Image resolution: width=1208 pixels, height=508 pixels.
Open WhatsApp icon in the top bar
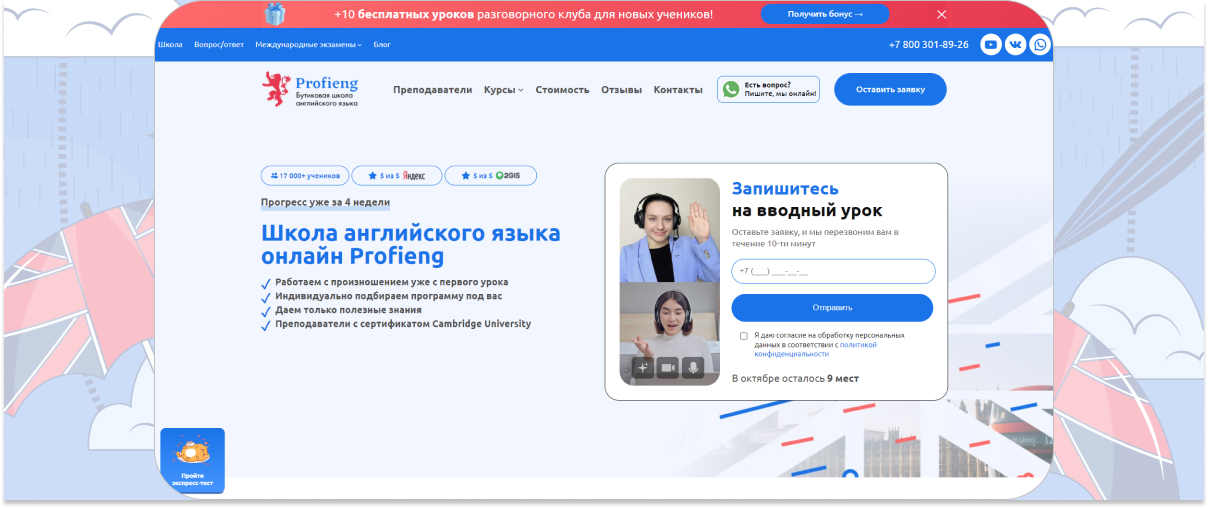coord(1041,44)
